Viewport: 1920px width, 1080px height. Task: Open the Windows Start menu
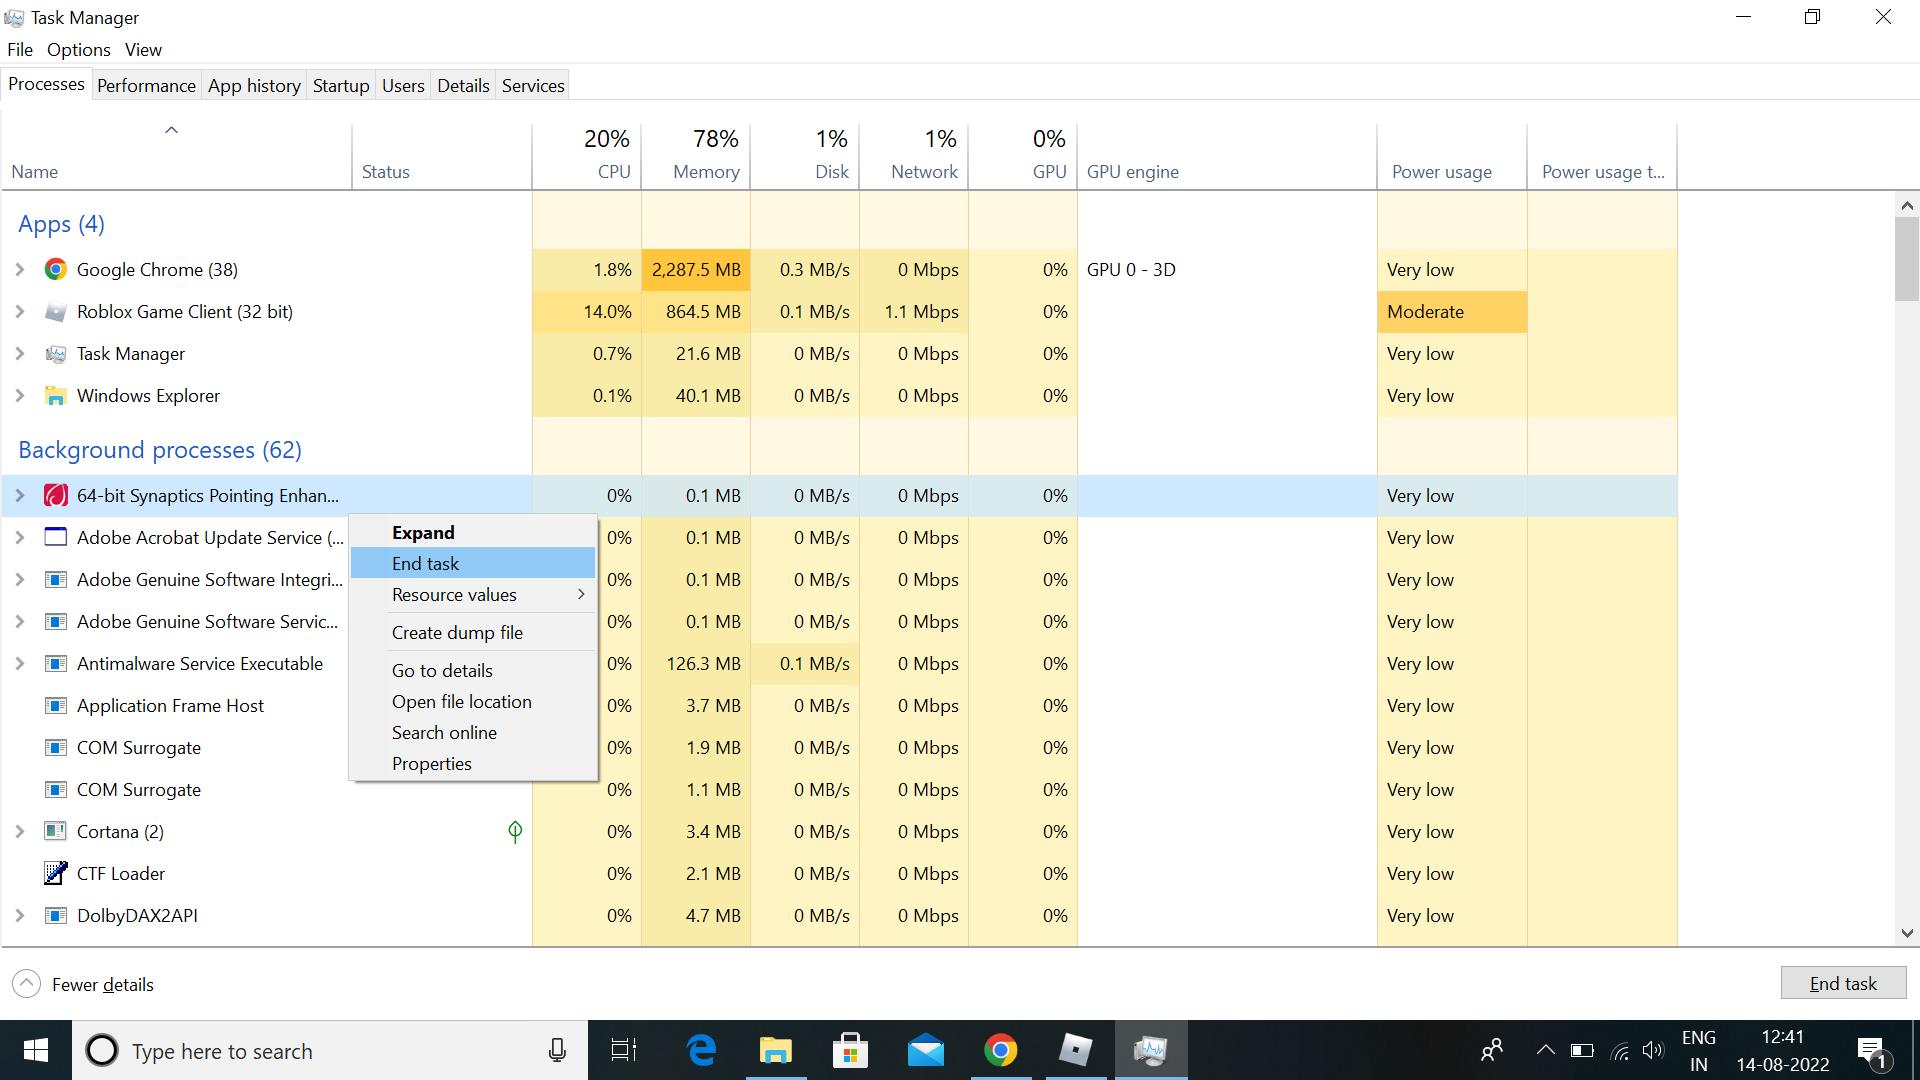point(36,1050)
